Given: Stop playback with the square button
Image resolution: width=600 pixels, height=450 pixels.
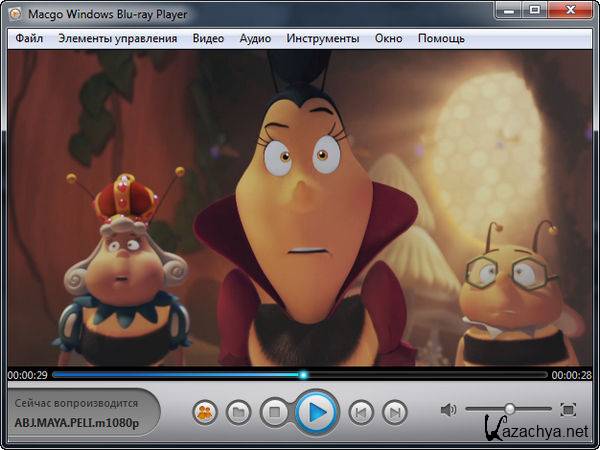Looking at the screenshot, I should 273,411.
